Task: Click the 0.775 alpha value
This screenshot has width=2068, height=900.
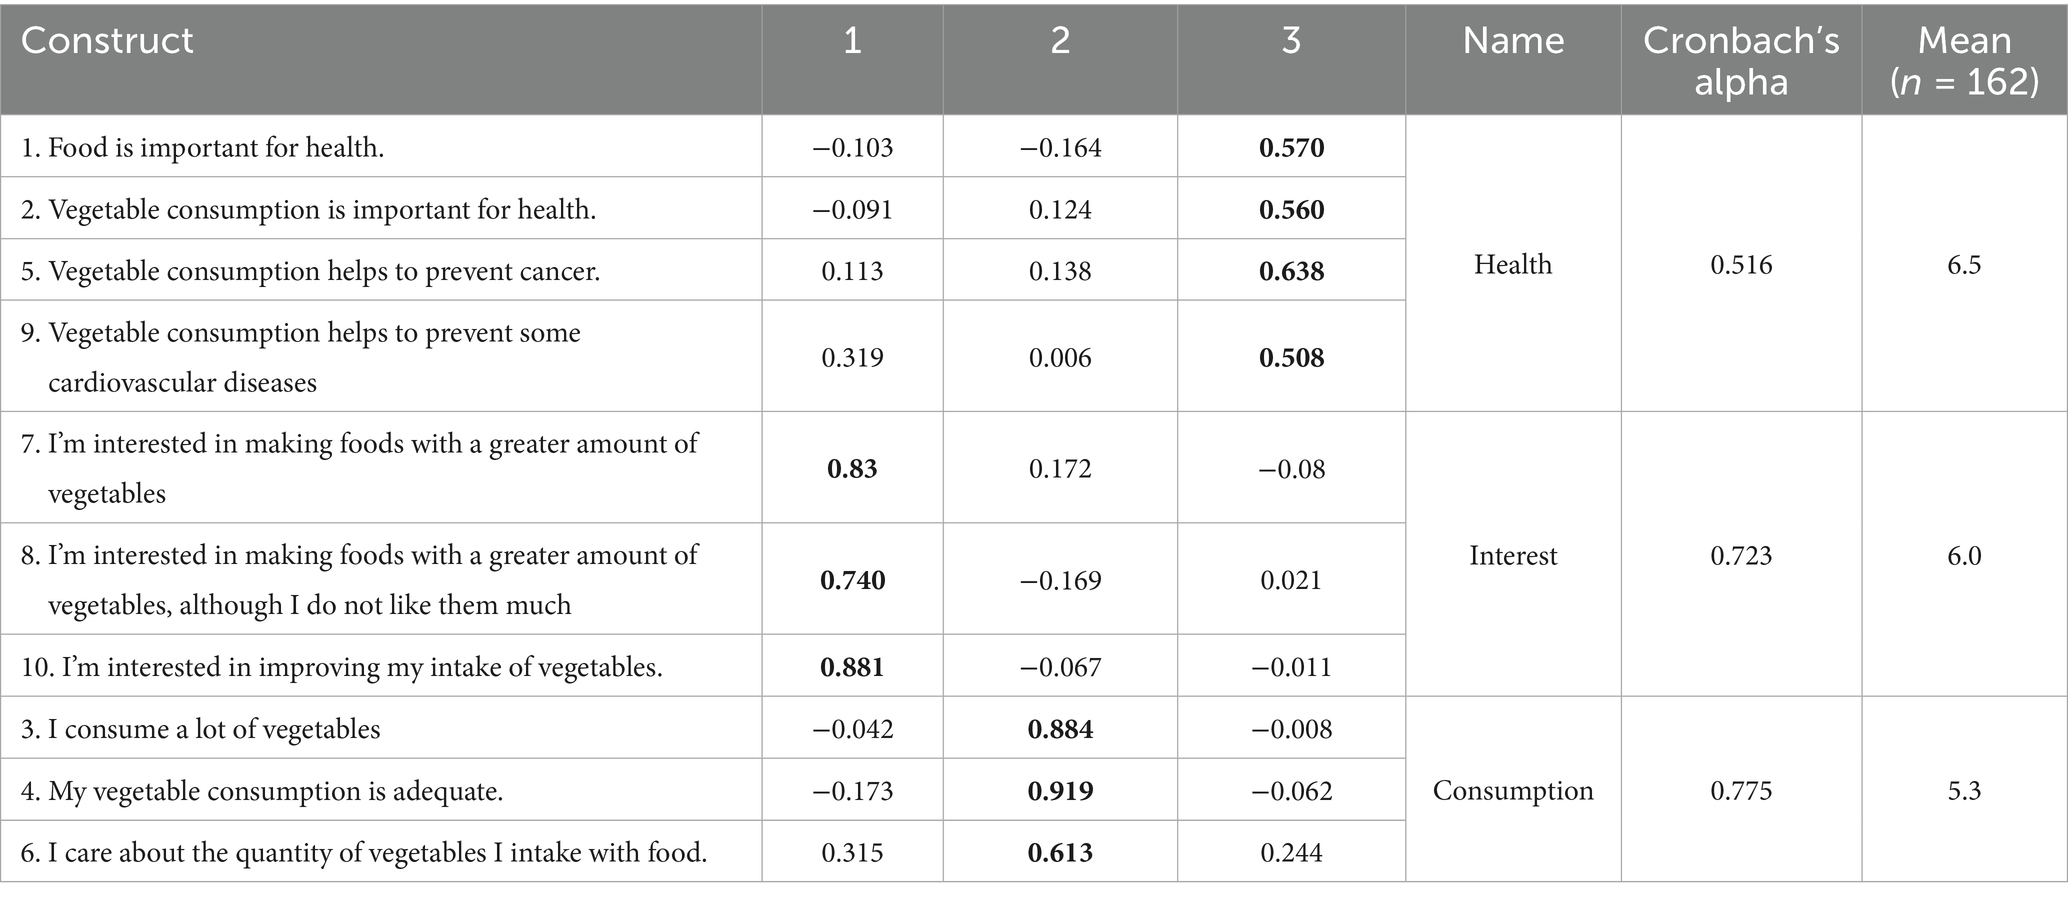Action: [1741, 790]
